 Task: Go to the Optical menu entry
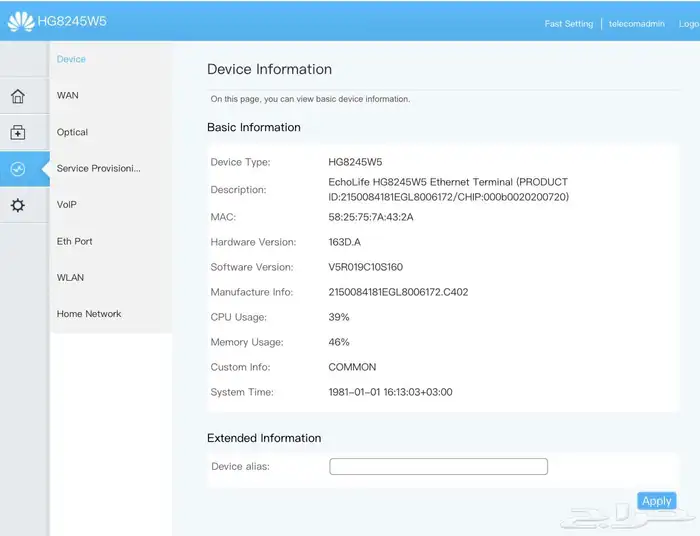tap(72, 132)
